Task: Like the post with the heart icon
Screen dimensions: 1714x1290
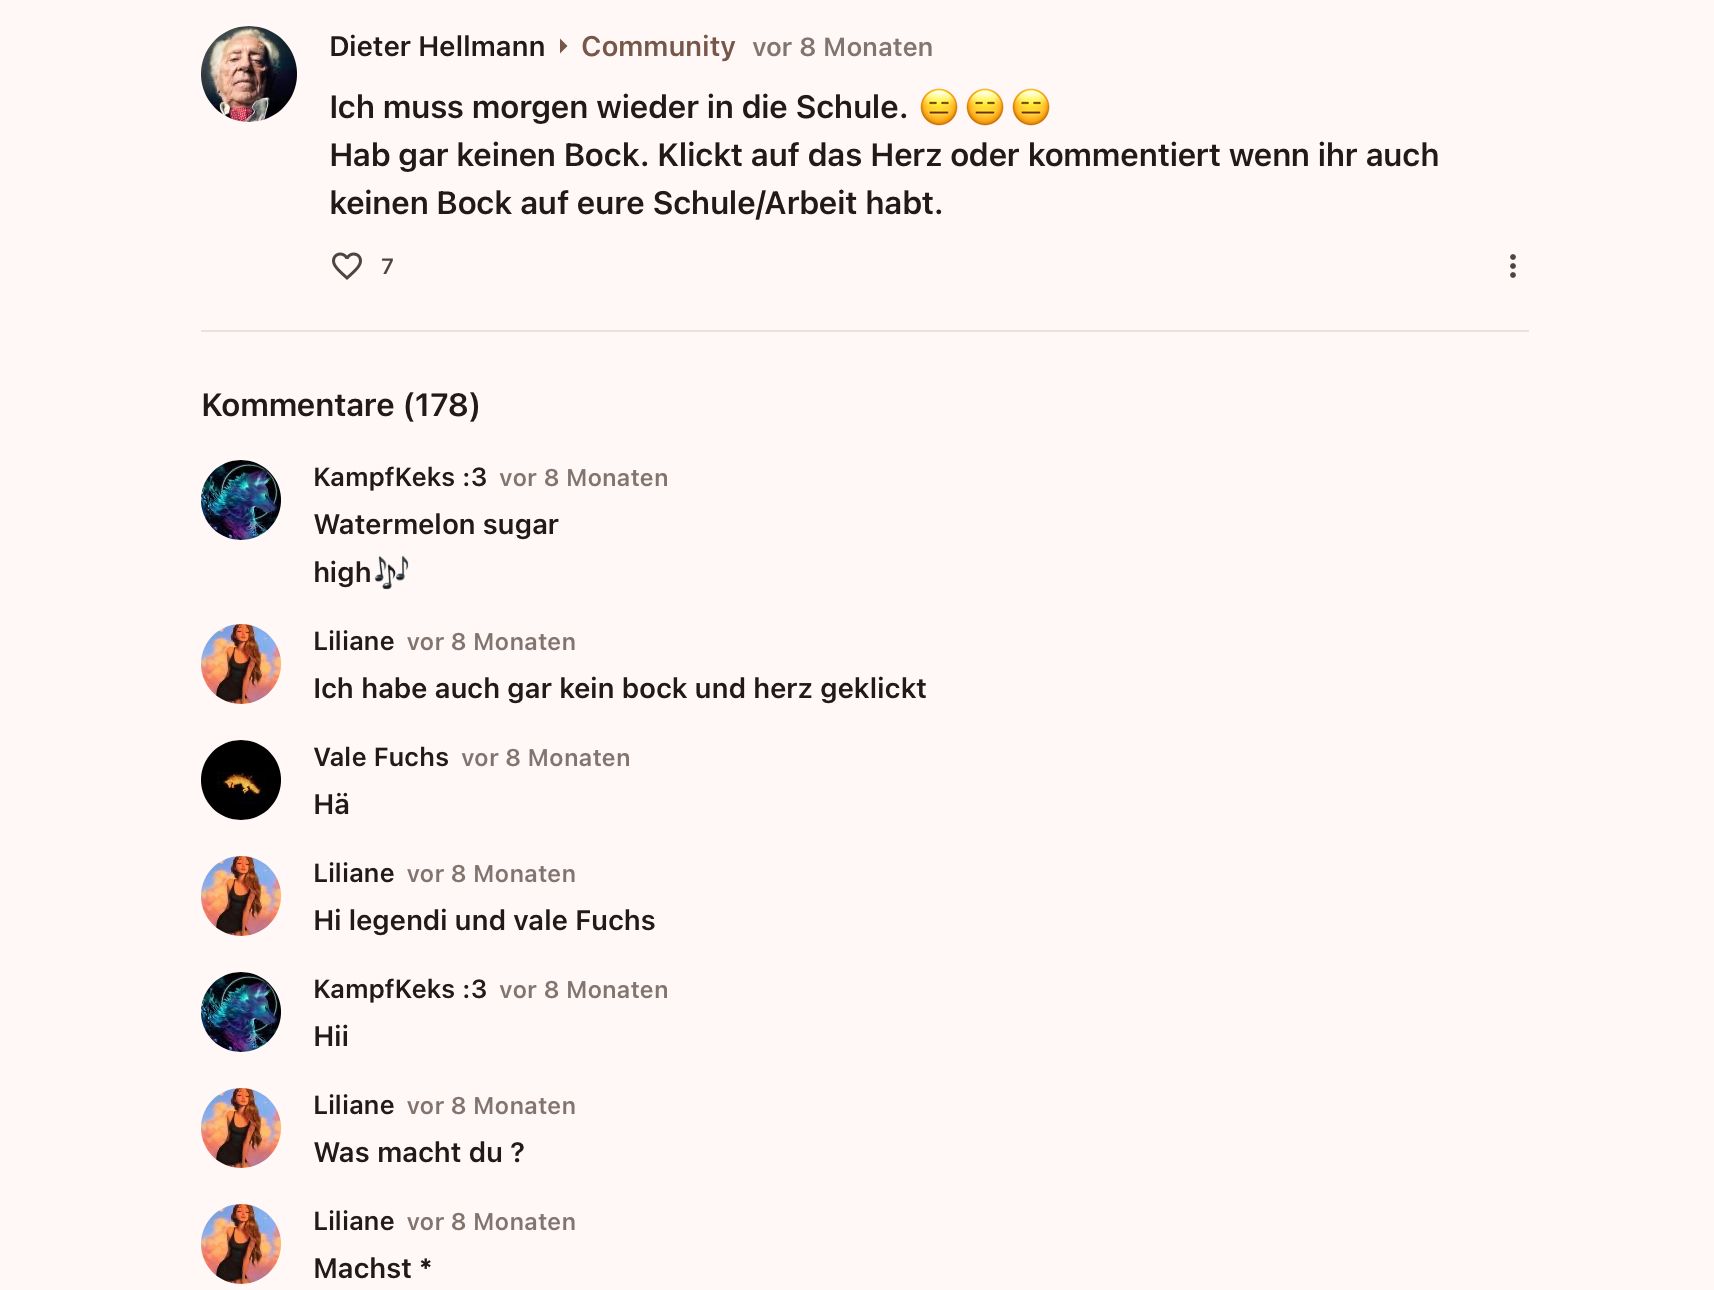Action: pos(347,266)
